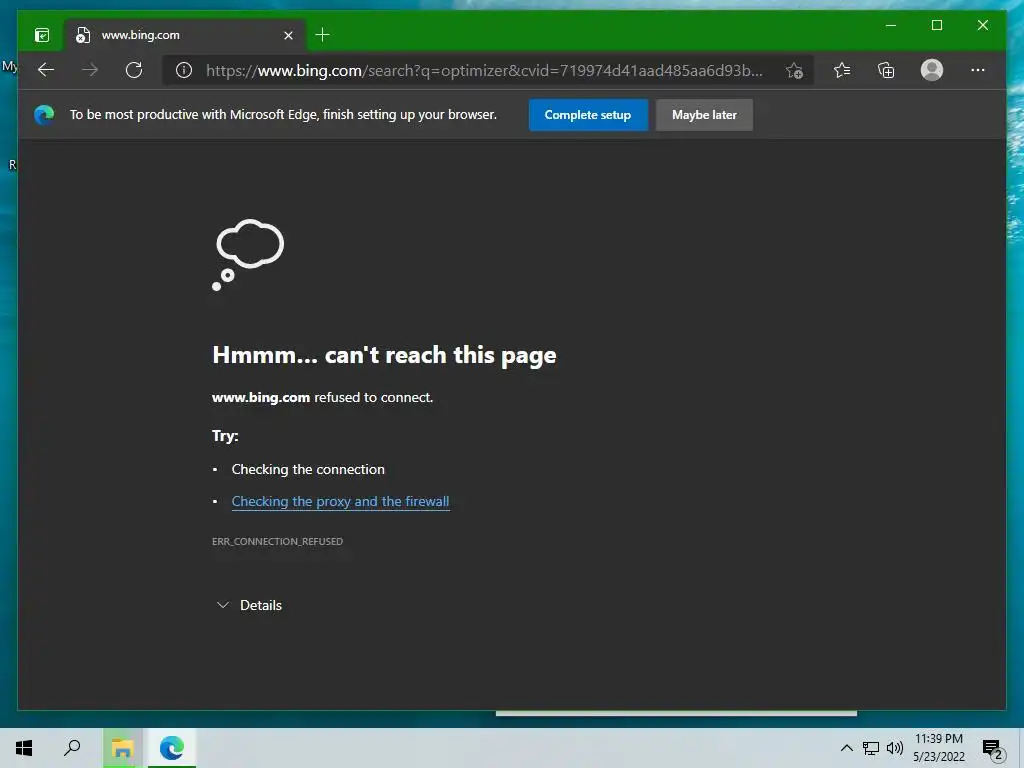Dismiss with Maybe later button
The height and width of the screenshot is (768, 1024).
(704, 115)
